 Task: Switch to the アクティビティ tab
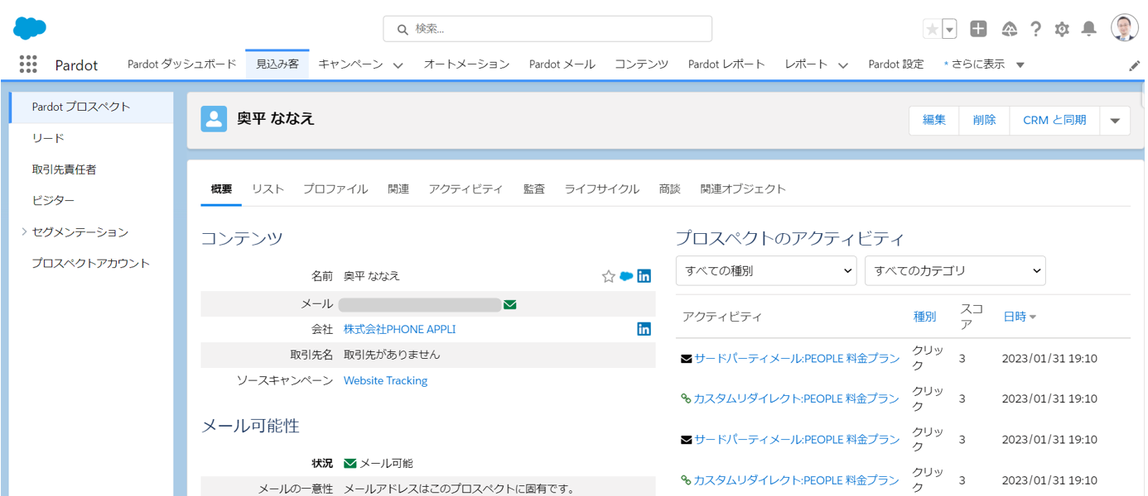pos(466,188)
